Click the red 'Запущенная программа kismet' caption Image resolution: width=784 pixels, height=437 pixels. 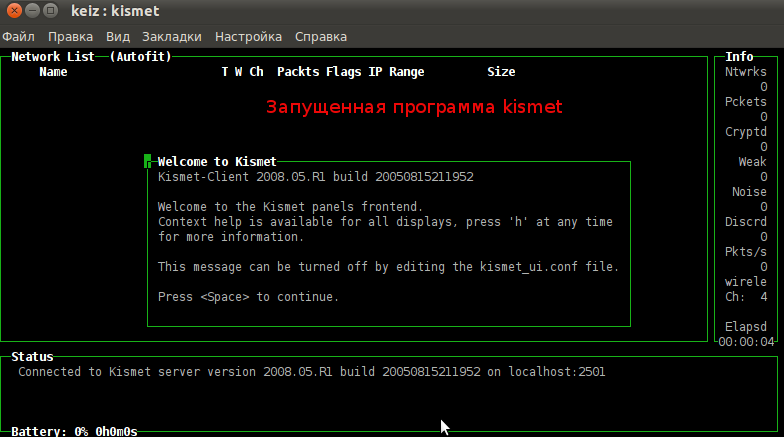(414, 107)
